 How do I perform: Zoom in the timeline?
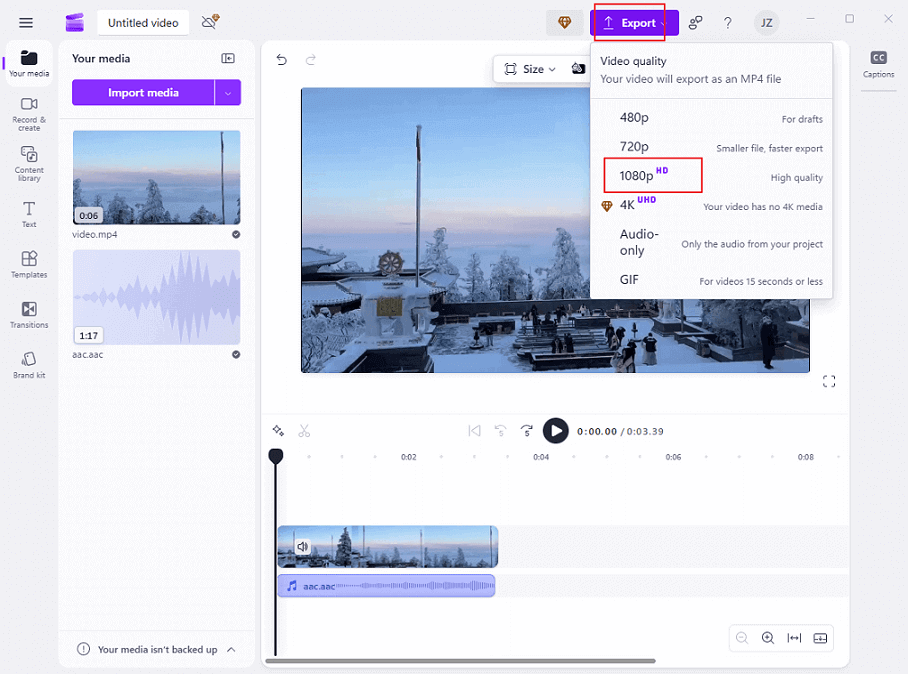tap(768, 638)
